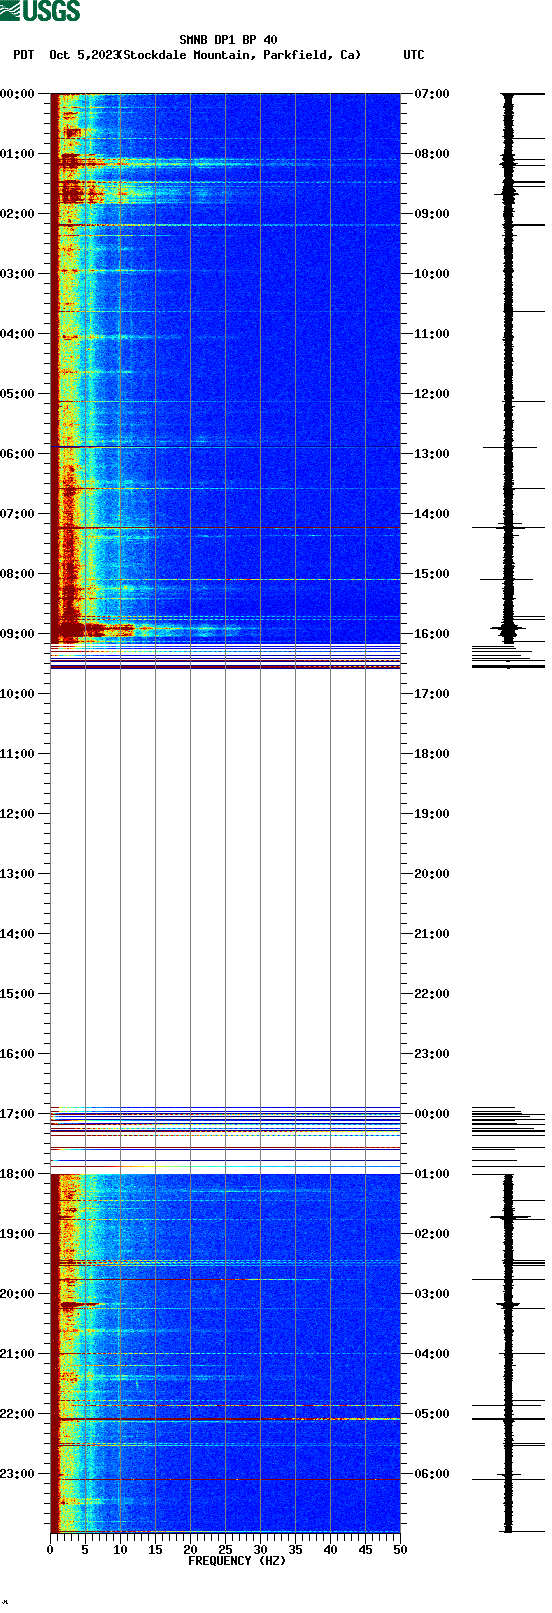Screen dimensions: 552x1613
Task: Click the 18:00 PDT time label
Action: tap(18, 1174)
